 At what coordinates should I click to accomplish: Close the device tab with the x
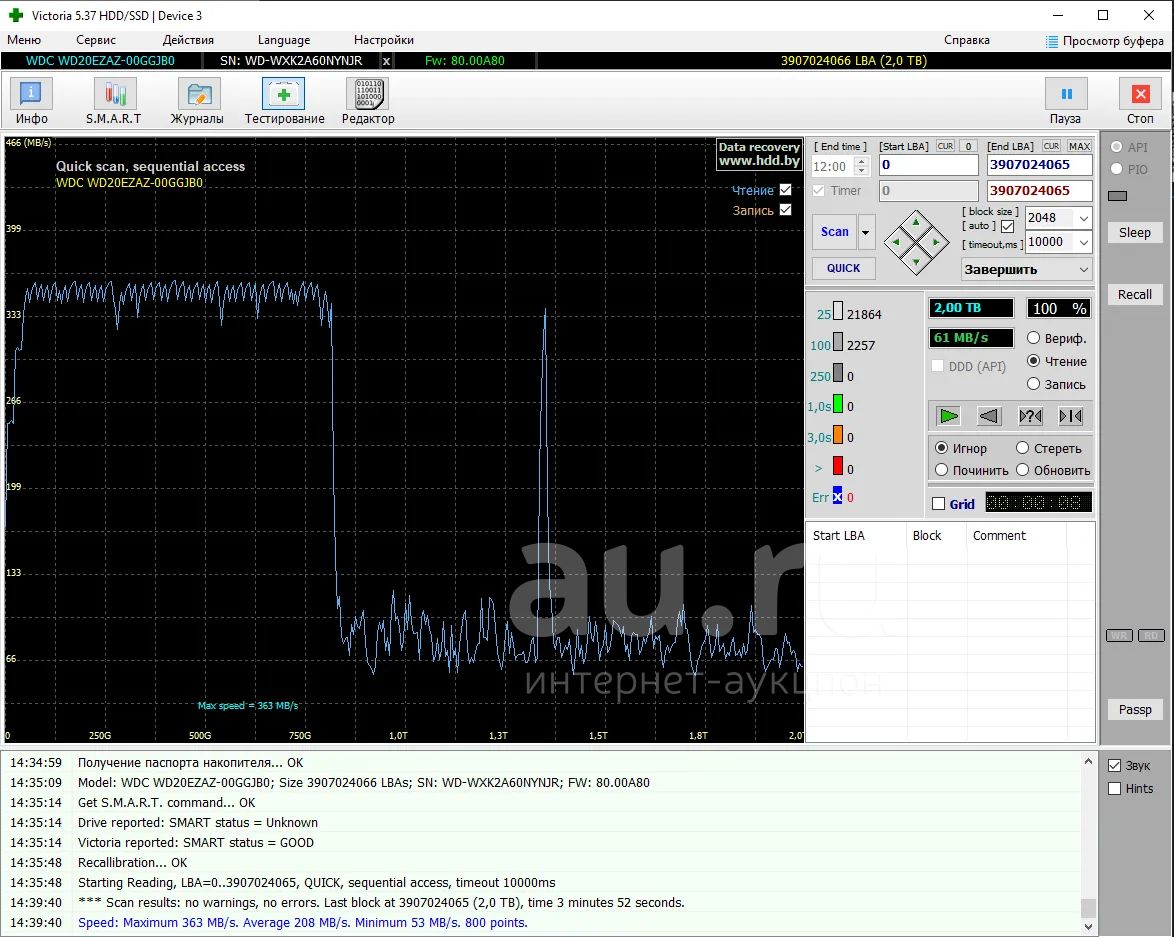386,61
